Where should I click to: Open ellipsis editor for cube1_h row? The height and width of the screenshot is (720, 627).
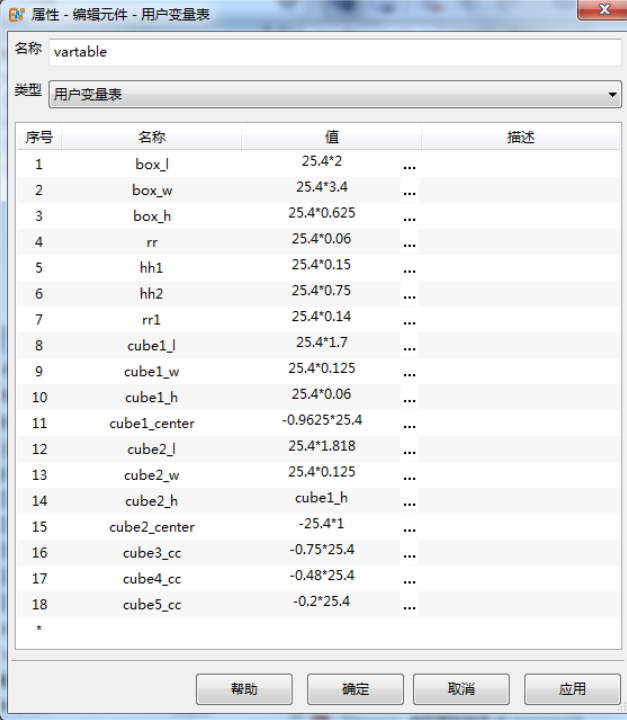coord(409,397)
